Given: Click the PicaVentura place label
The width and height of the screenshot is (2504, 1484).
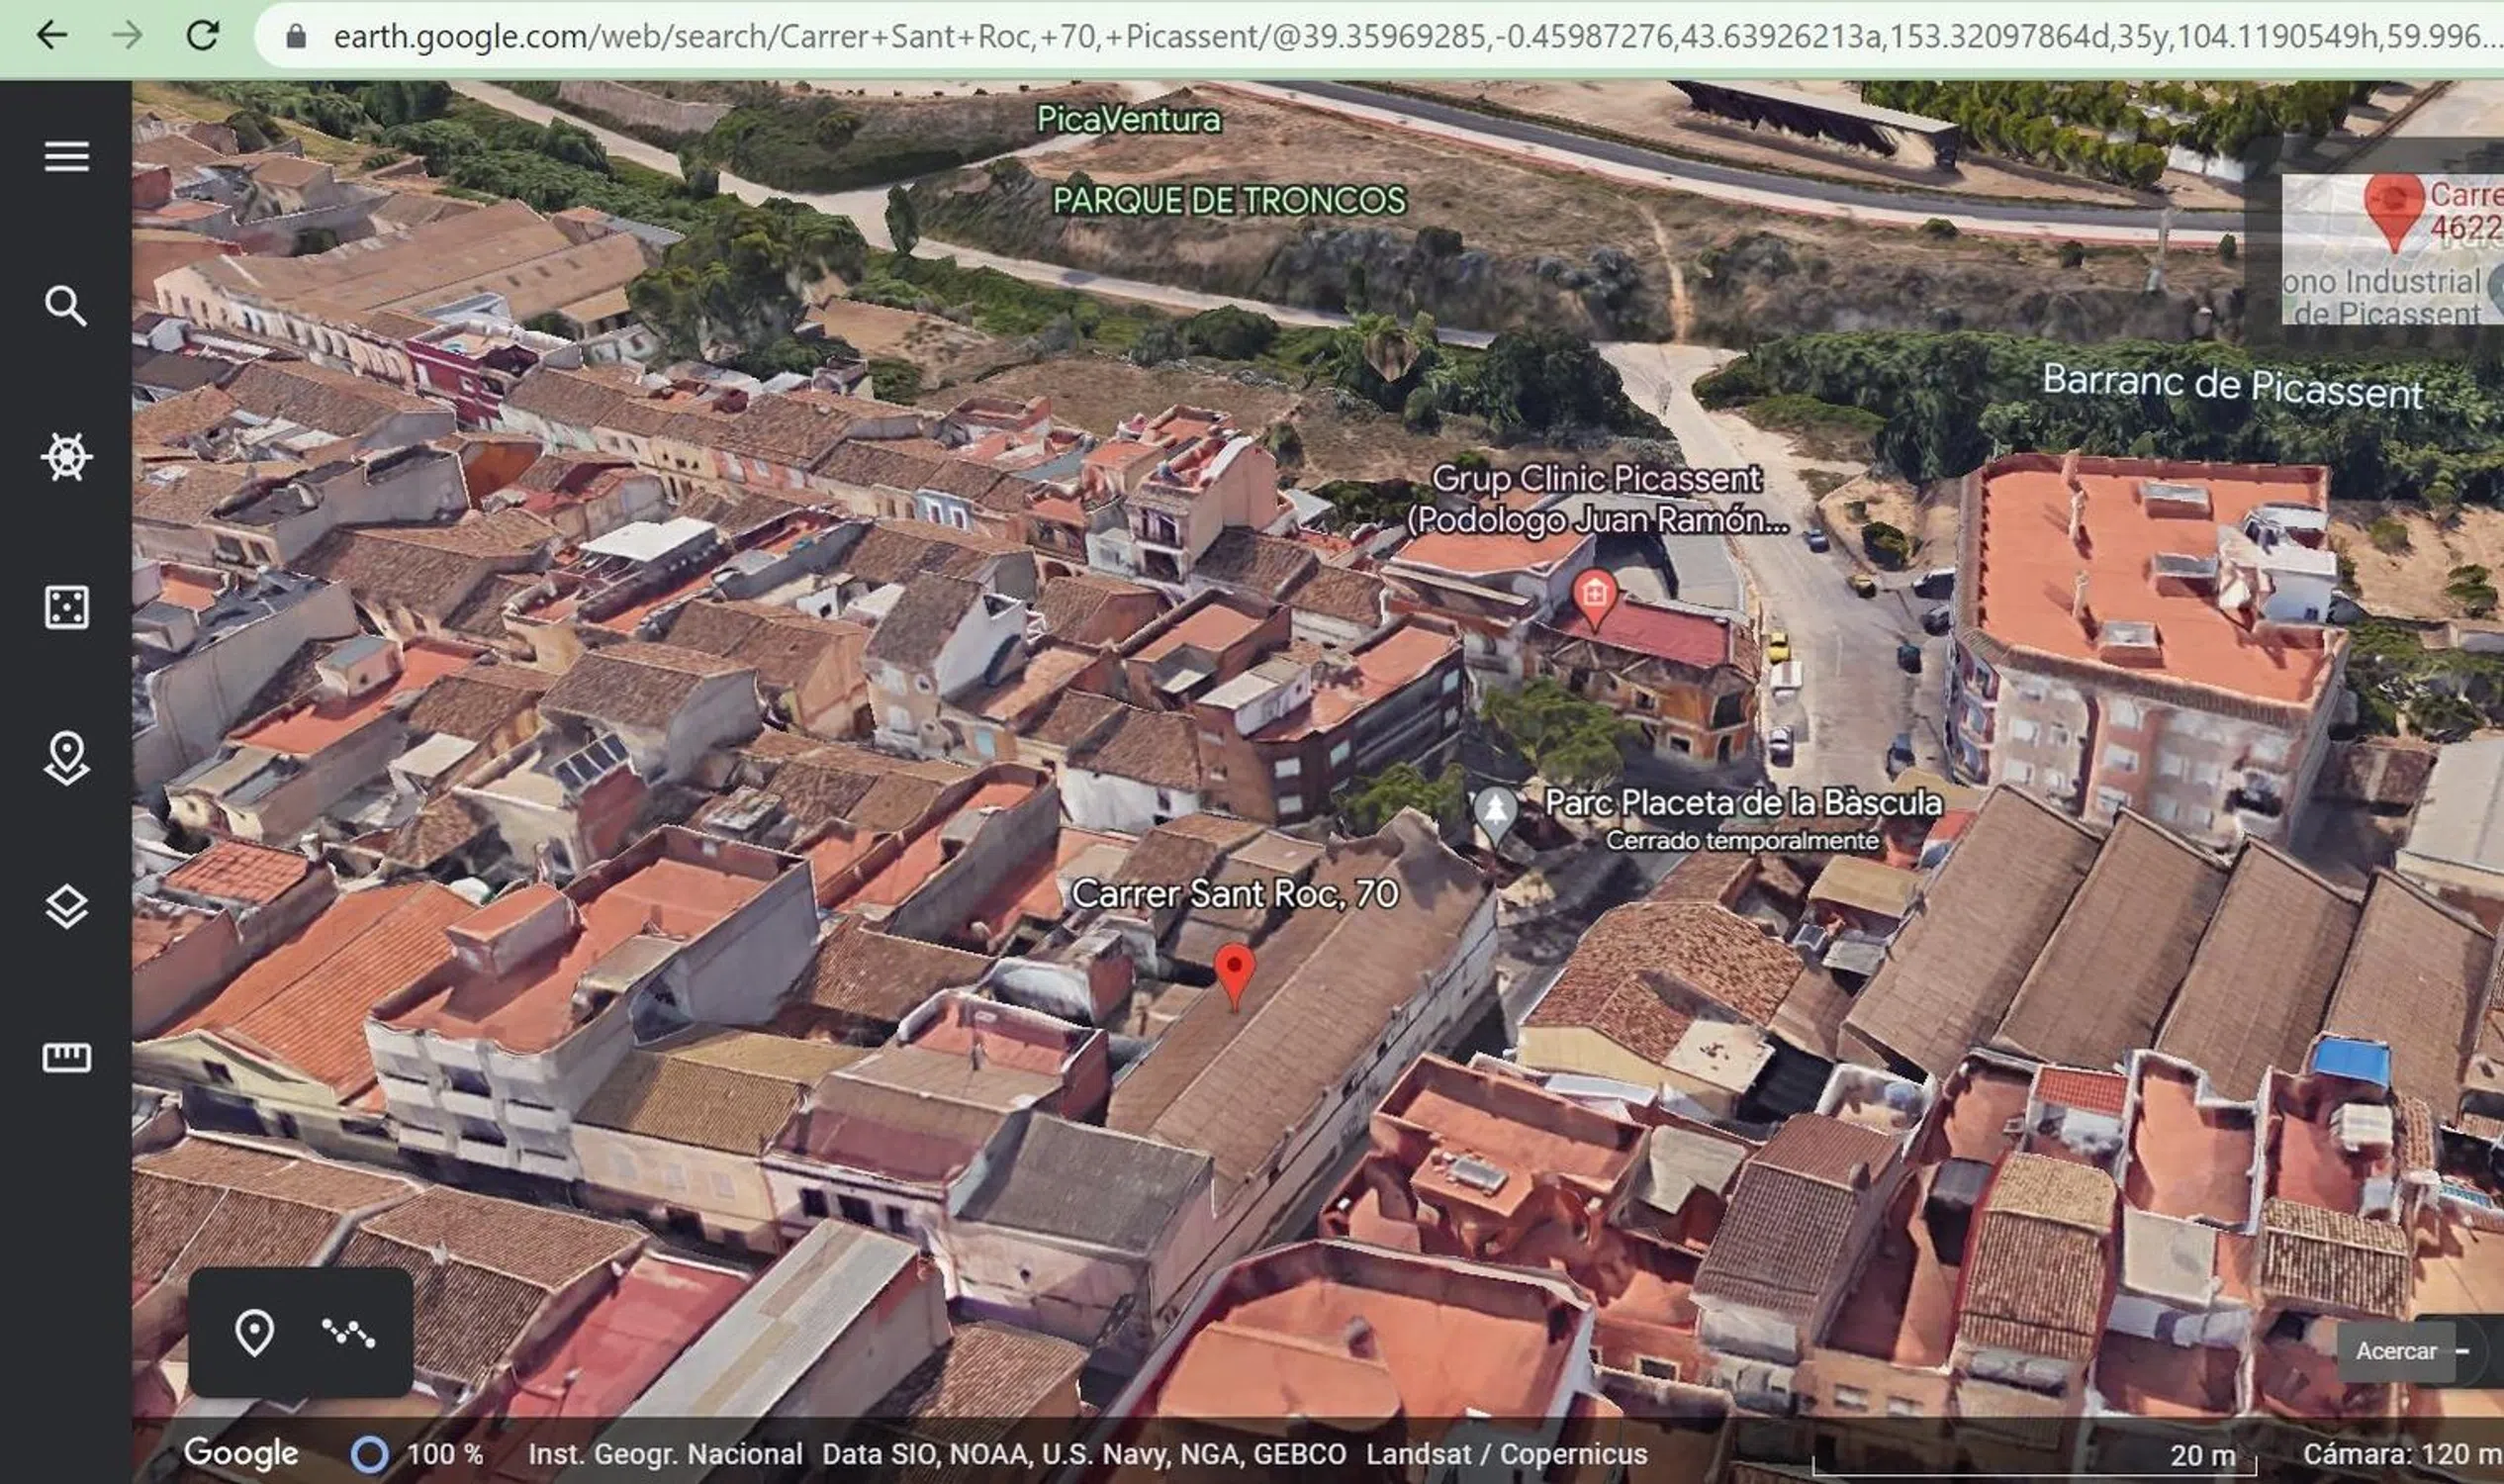Looking at the screenshot, I should (x=1128, y=120).
